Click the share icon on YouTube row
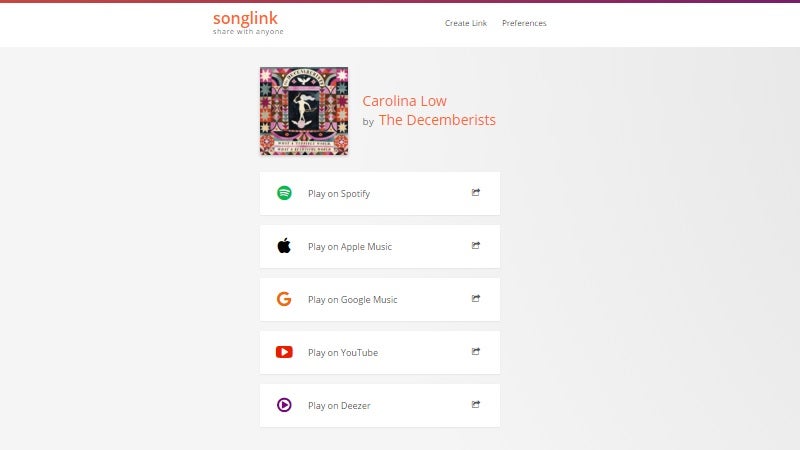The height and width of the screenshot is (450, 800). point(476,352)
